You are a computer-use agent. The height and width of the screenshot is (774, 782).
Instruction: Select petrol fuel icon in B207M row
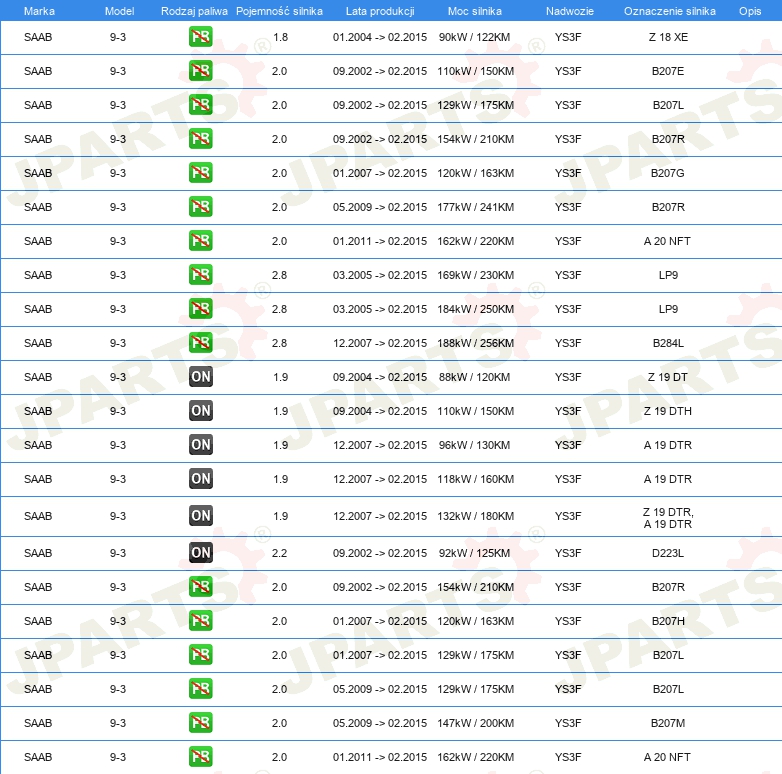[x=200, y=723]
